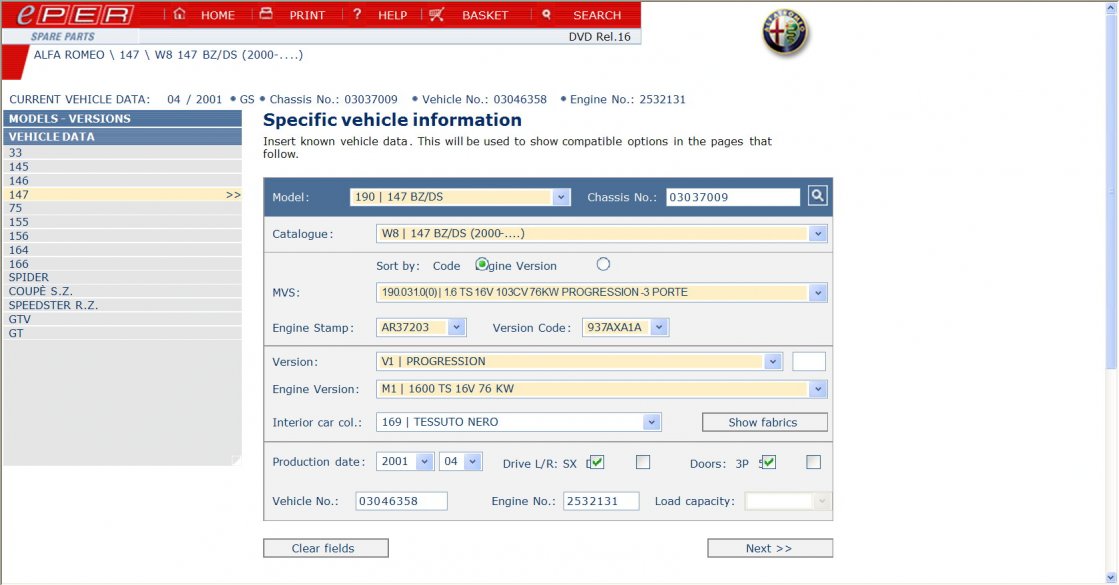Click the Clear fields button
1119x585 pixels.
coord(325,548)
